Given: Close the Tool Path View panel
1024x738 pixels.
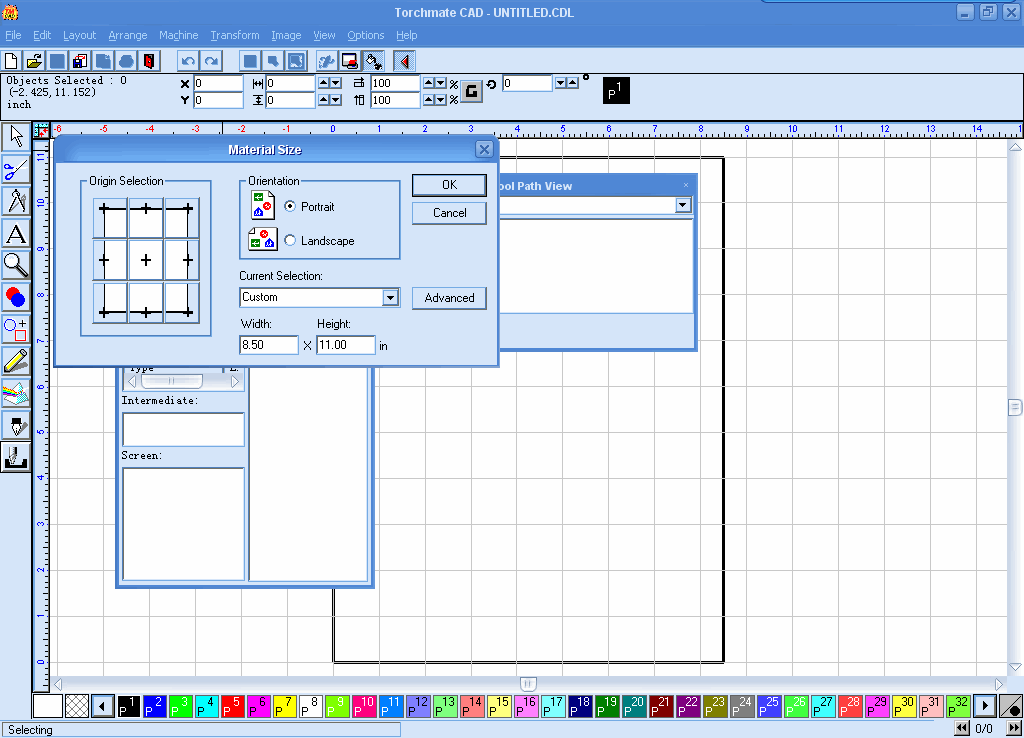Looking at the screenshot, I should click(686, 185).
